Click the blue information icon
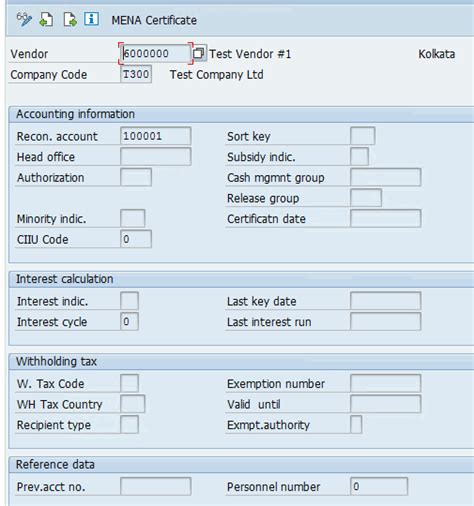The height and width of the screenshot is (506, 474). pos(91,19)
